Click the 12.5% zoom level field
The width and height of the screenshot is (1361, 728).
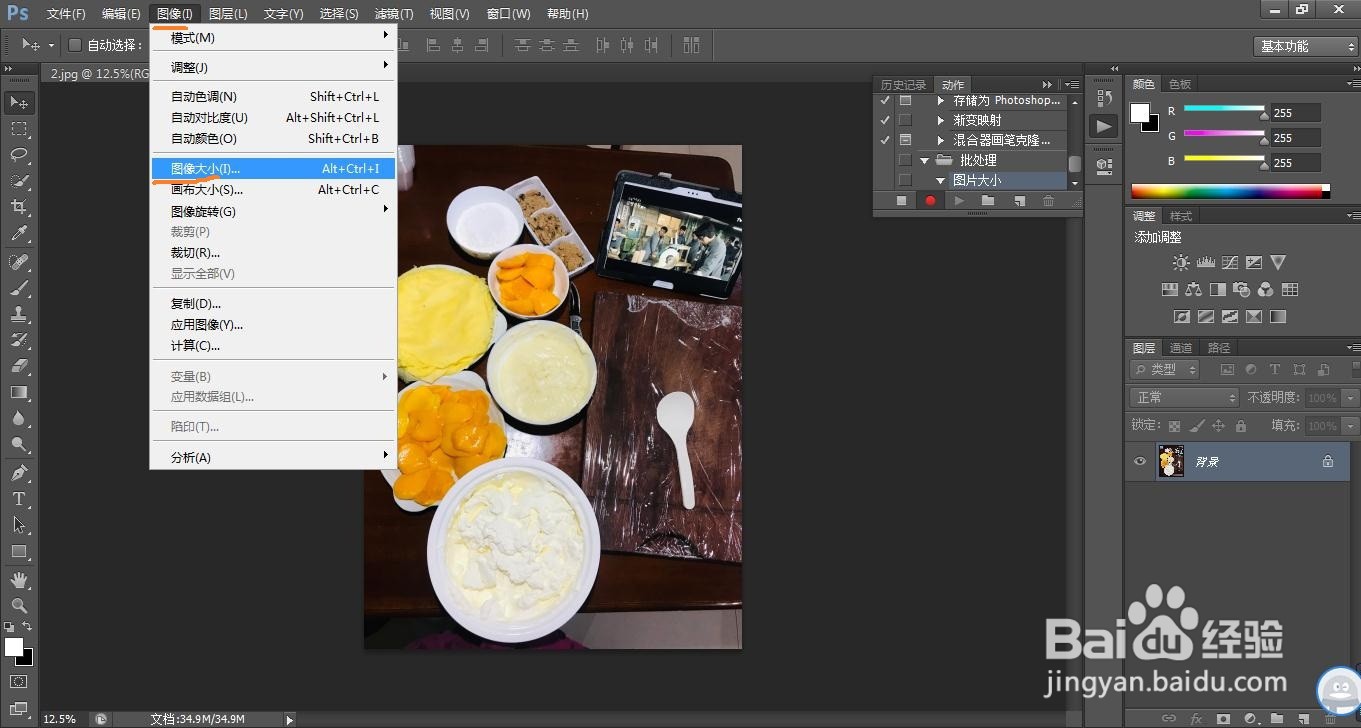click(x=62, y=719)
